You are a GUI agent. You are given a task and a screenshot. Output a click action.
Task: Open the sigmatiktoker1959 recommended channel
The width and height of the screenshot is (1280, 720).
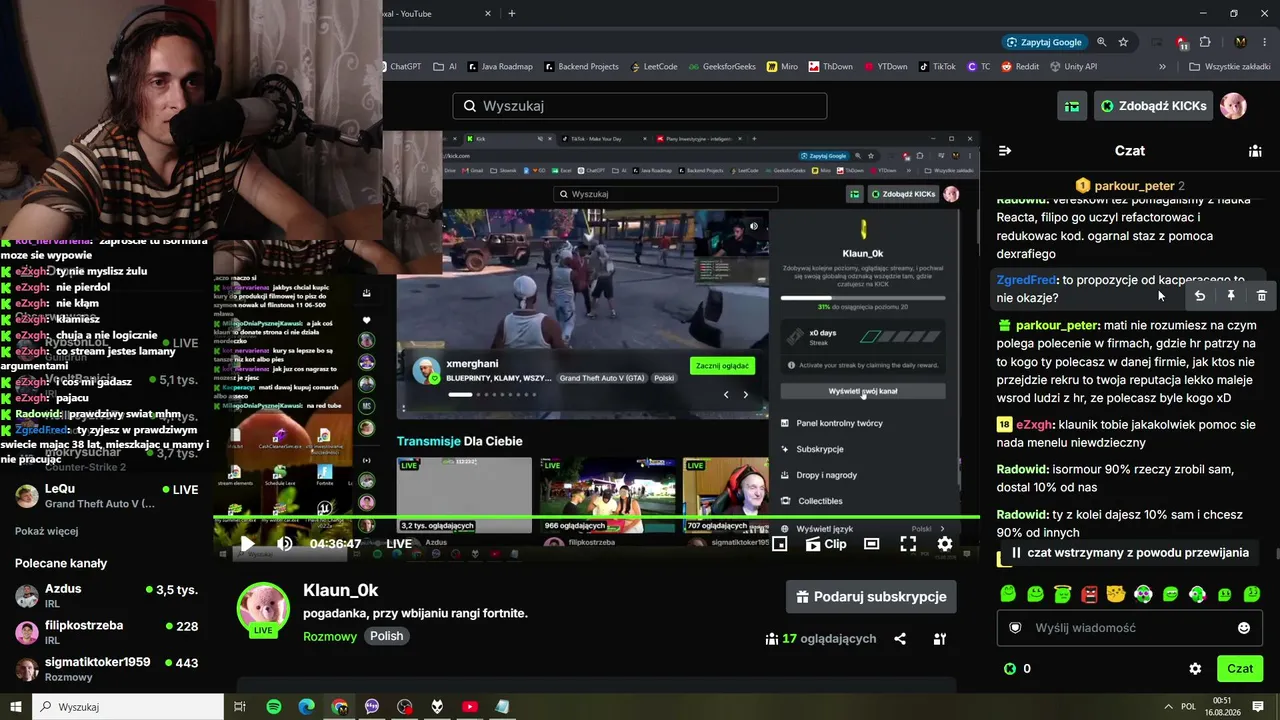(x=107, y=669)
